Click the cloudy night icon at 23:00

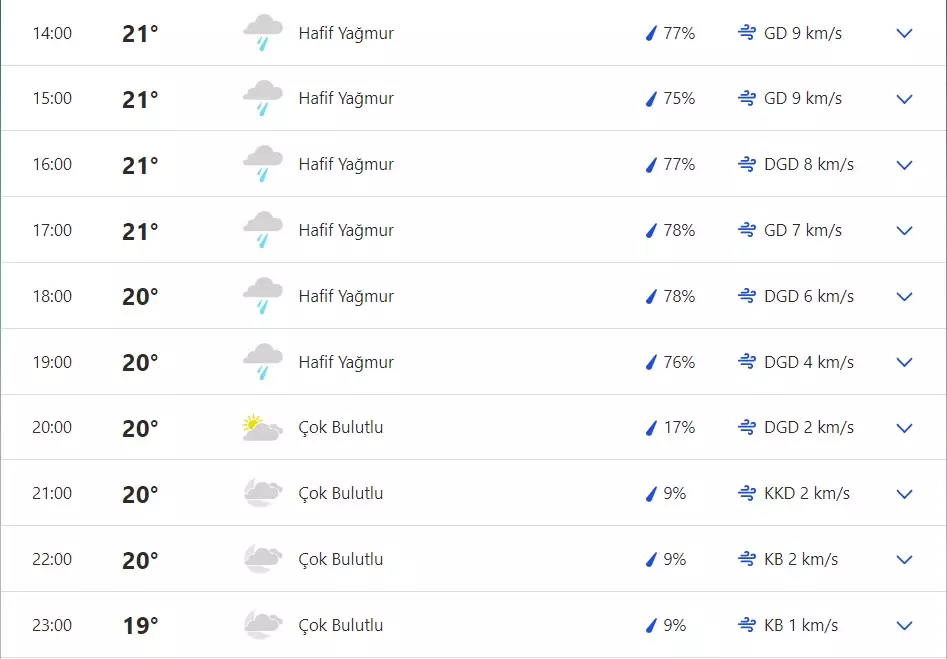tap(263, 626)
